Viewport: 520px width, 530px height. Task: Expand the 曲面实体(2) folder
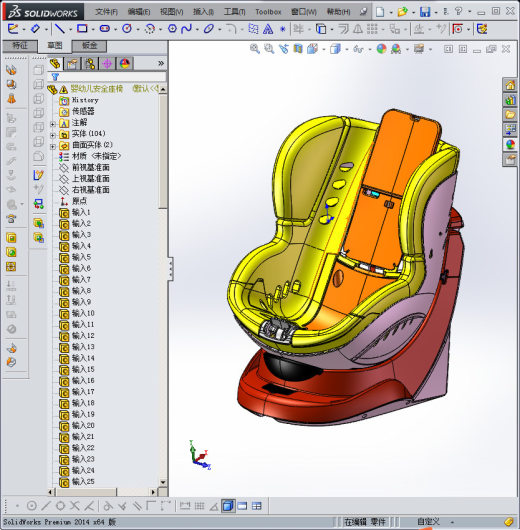52,146
